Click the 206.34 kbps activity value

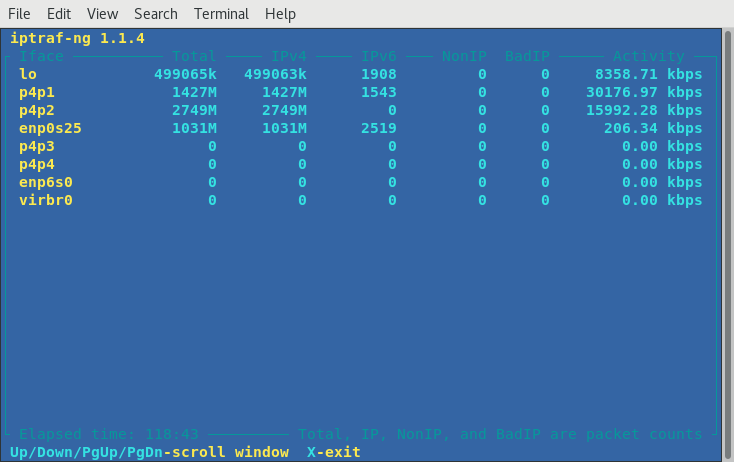coord(653,128)
